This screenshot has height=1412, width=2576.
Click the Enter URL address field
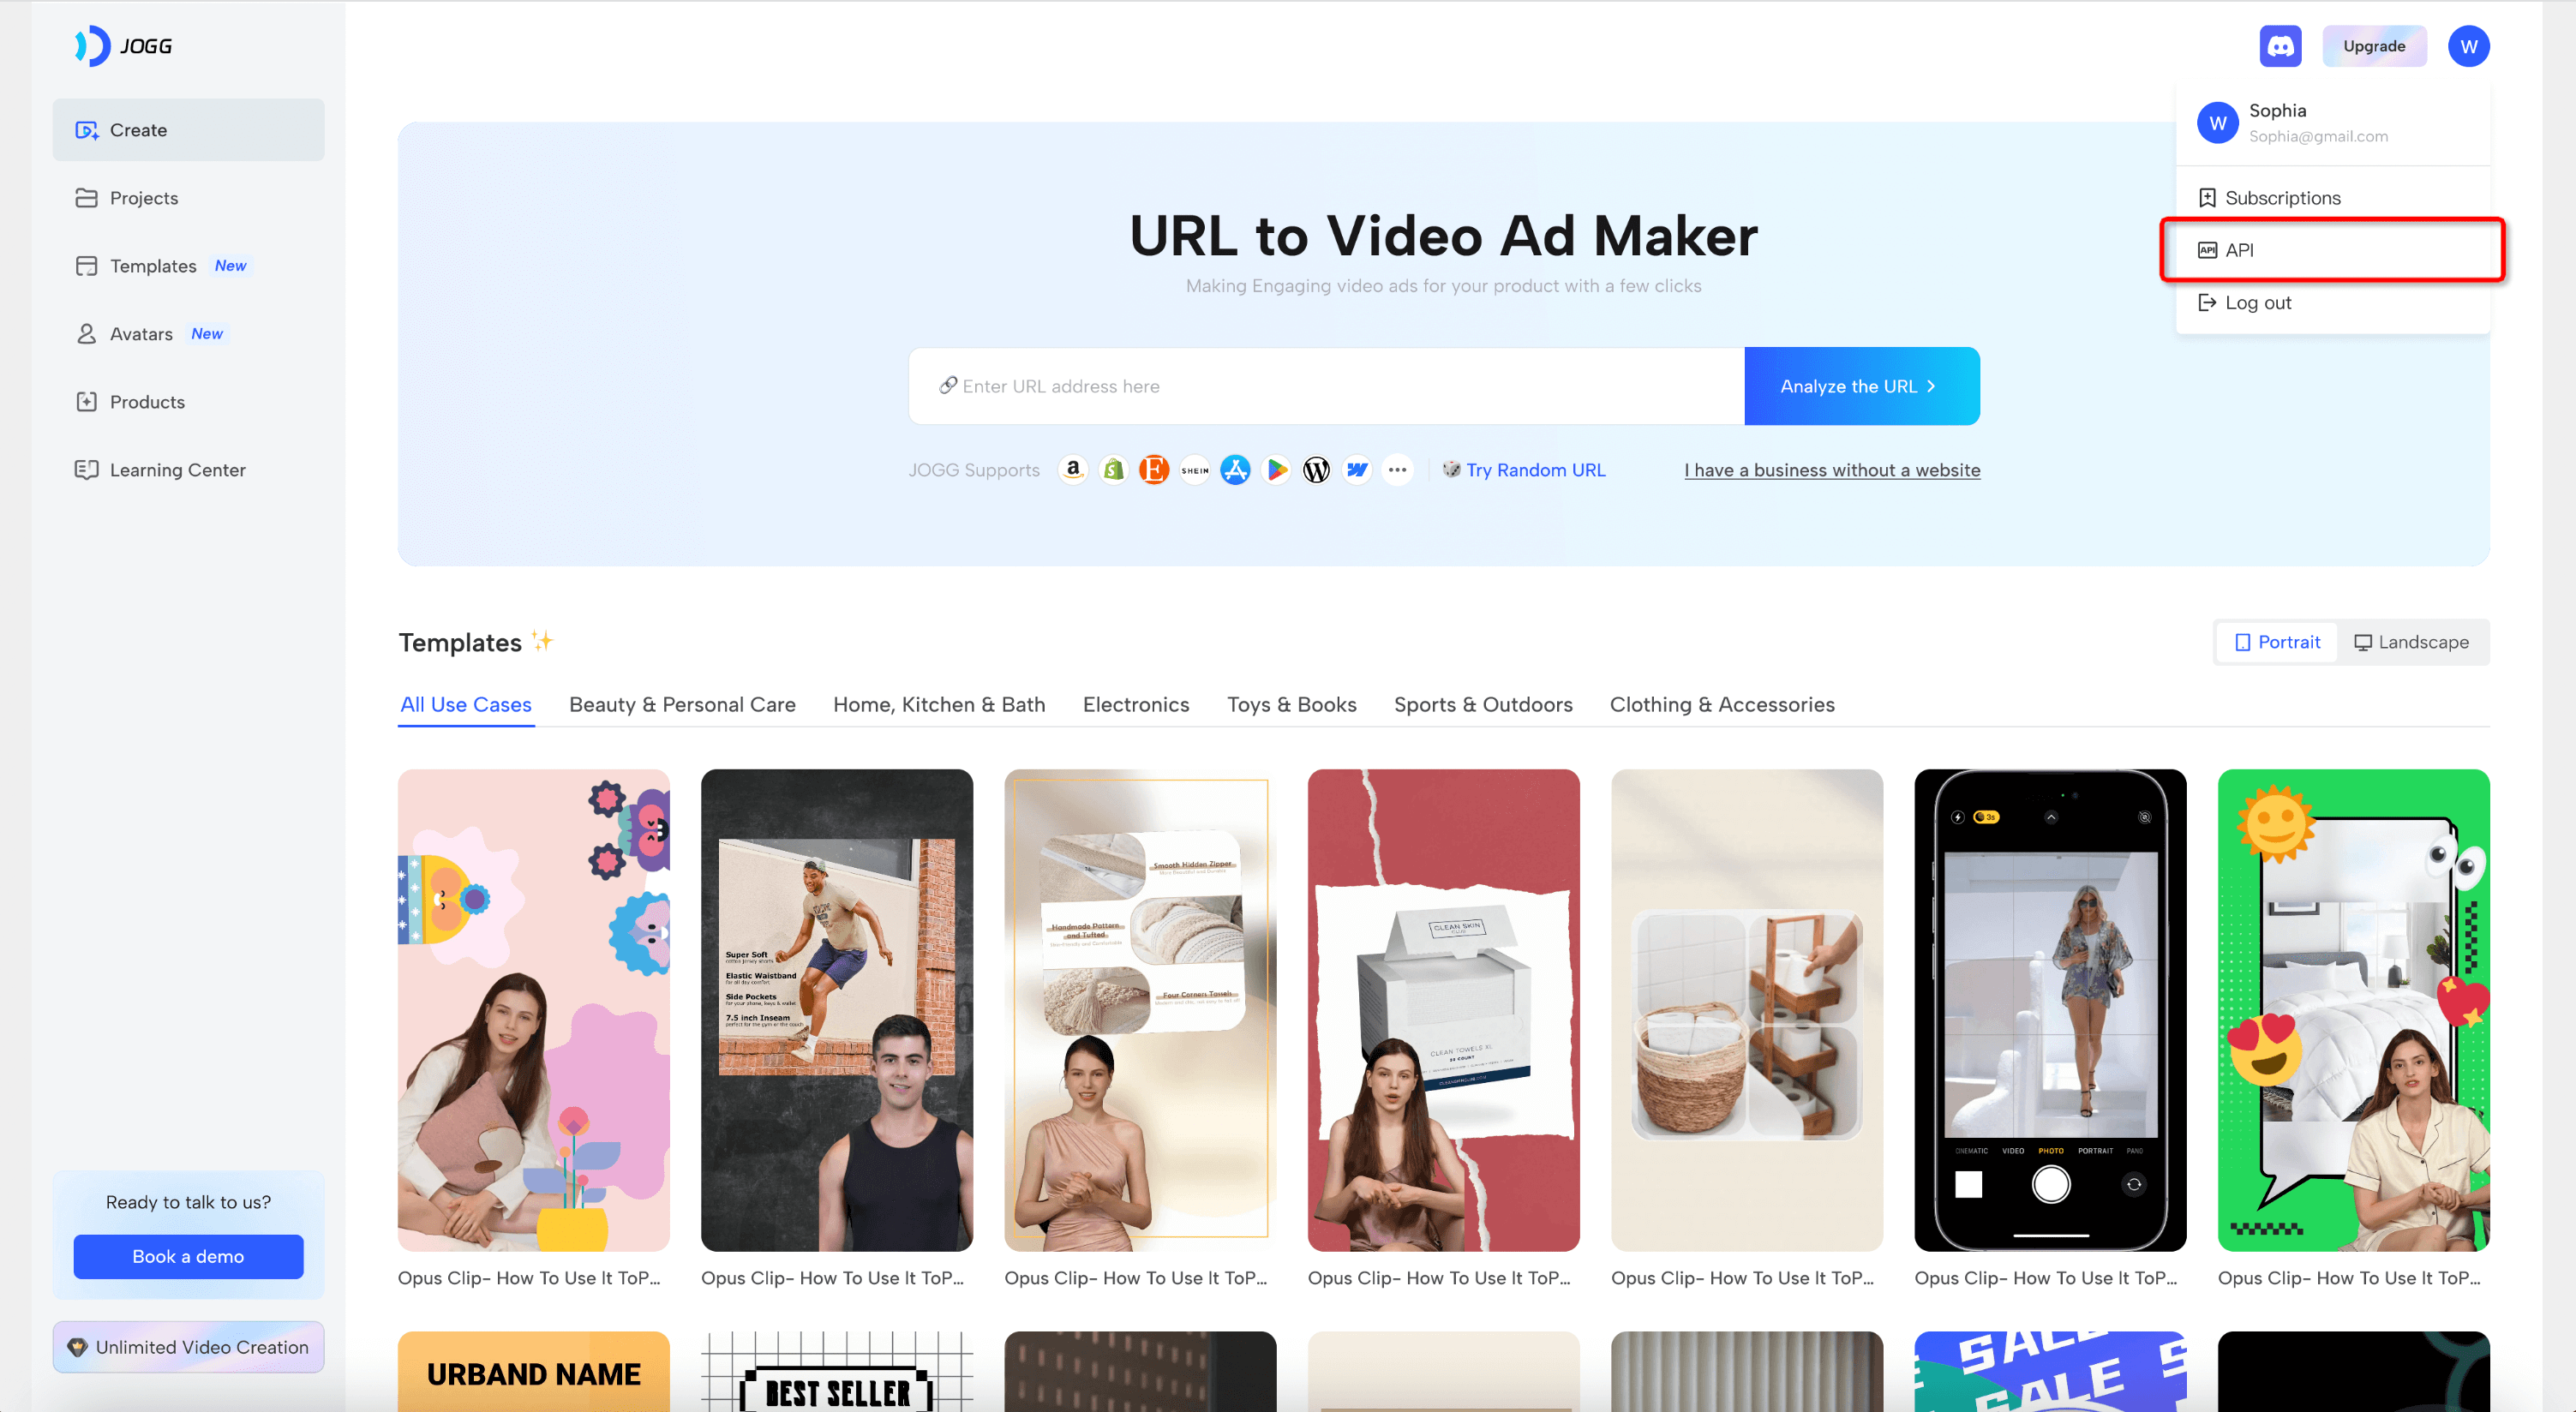1326,386
